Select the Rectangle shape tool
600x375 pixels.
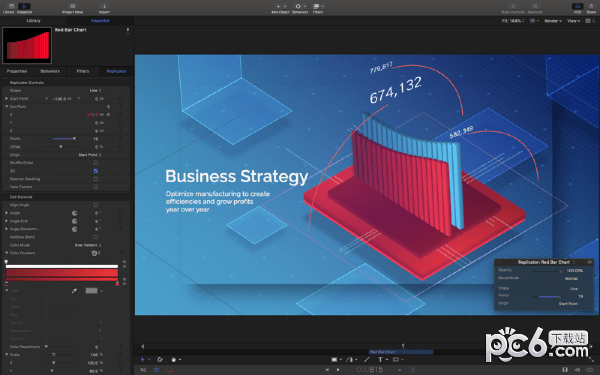[x=334, y=360]
